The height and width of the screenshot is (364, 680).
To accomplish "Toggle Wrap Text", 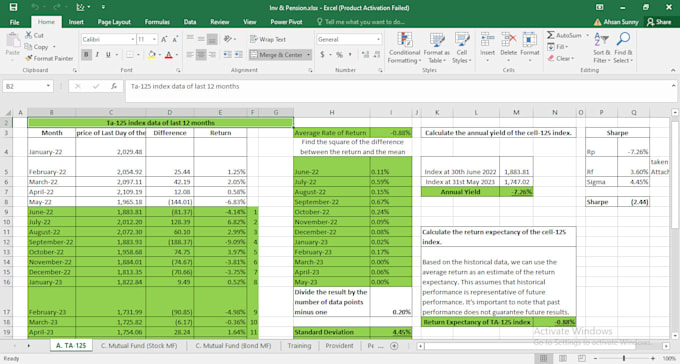I will pyautogui.click(x=268, y=39).
